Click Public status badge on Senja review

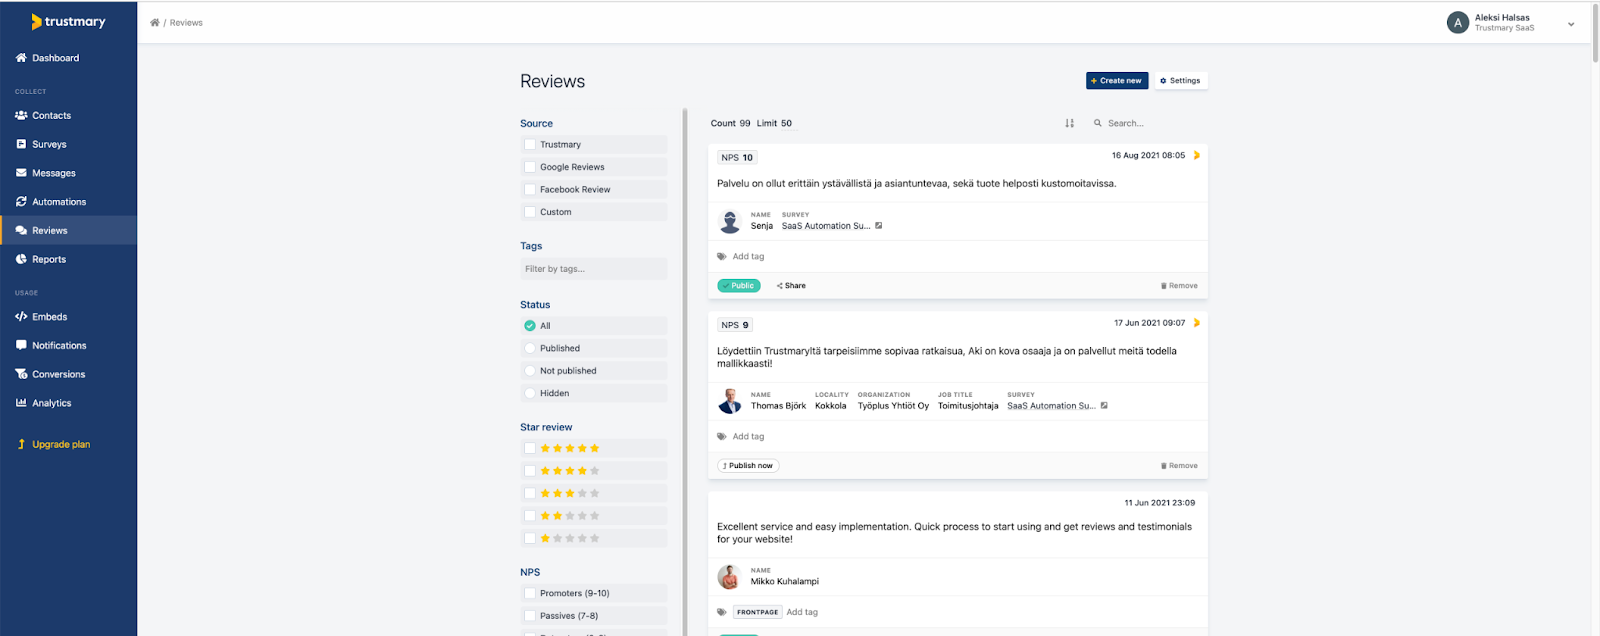point(739,286)
